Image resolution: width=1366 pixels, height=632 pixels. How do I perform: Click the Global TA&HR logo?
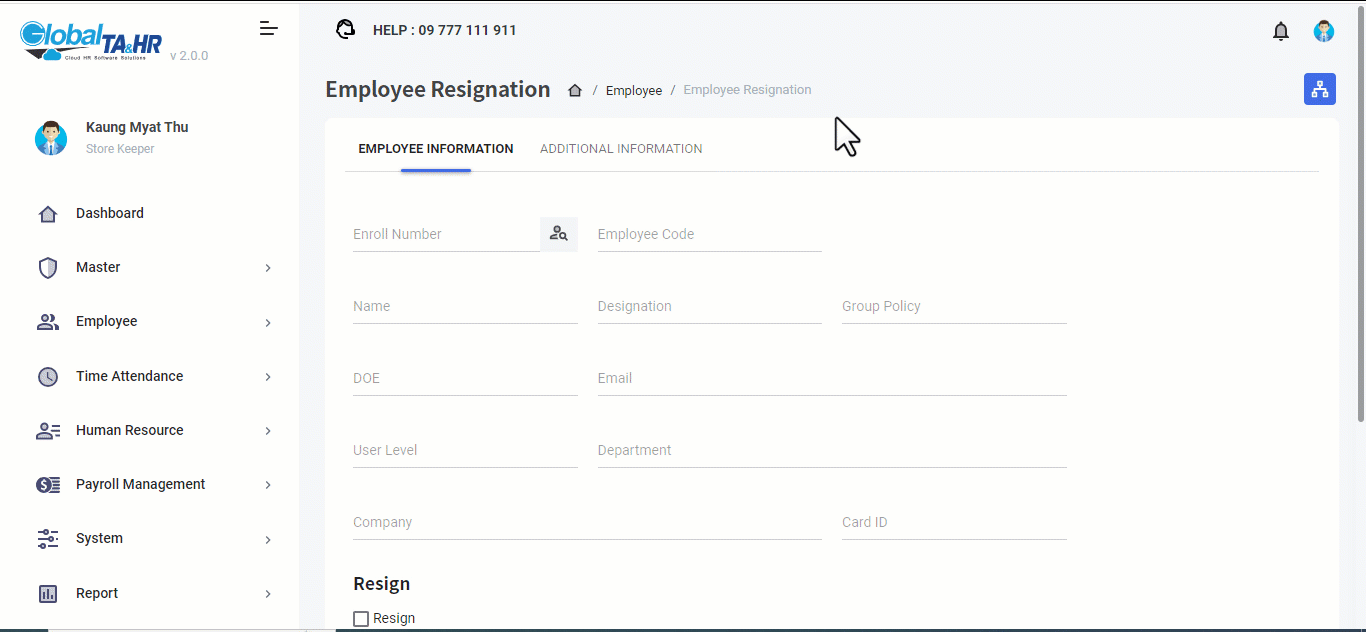[91, 40]
